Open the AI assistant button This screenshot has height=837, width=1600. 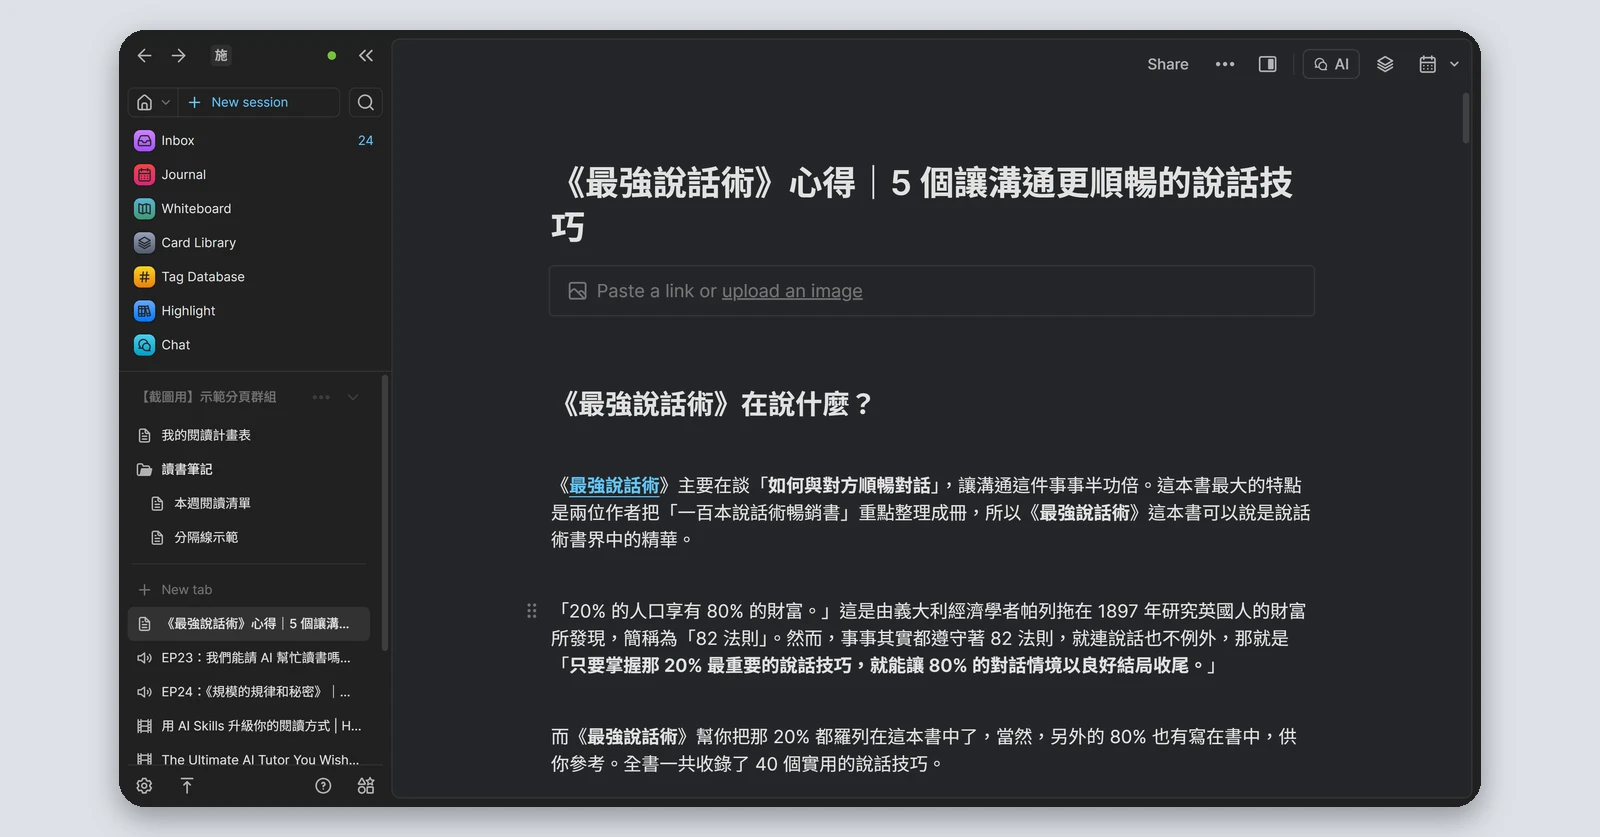(x=1331, y=64)
